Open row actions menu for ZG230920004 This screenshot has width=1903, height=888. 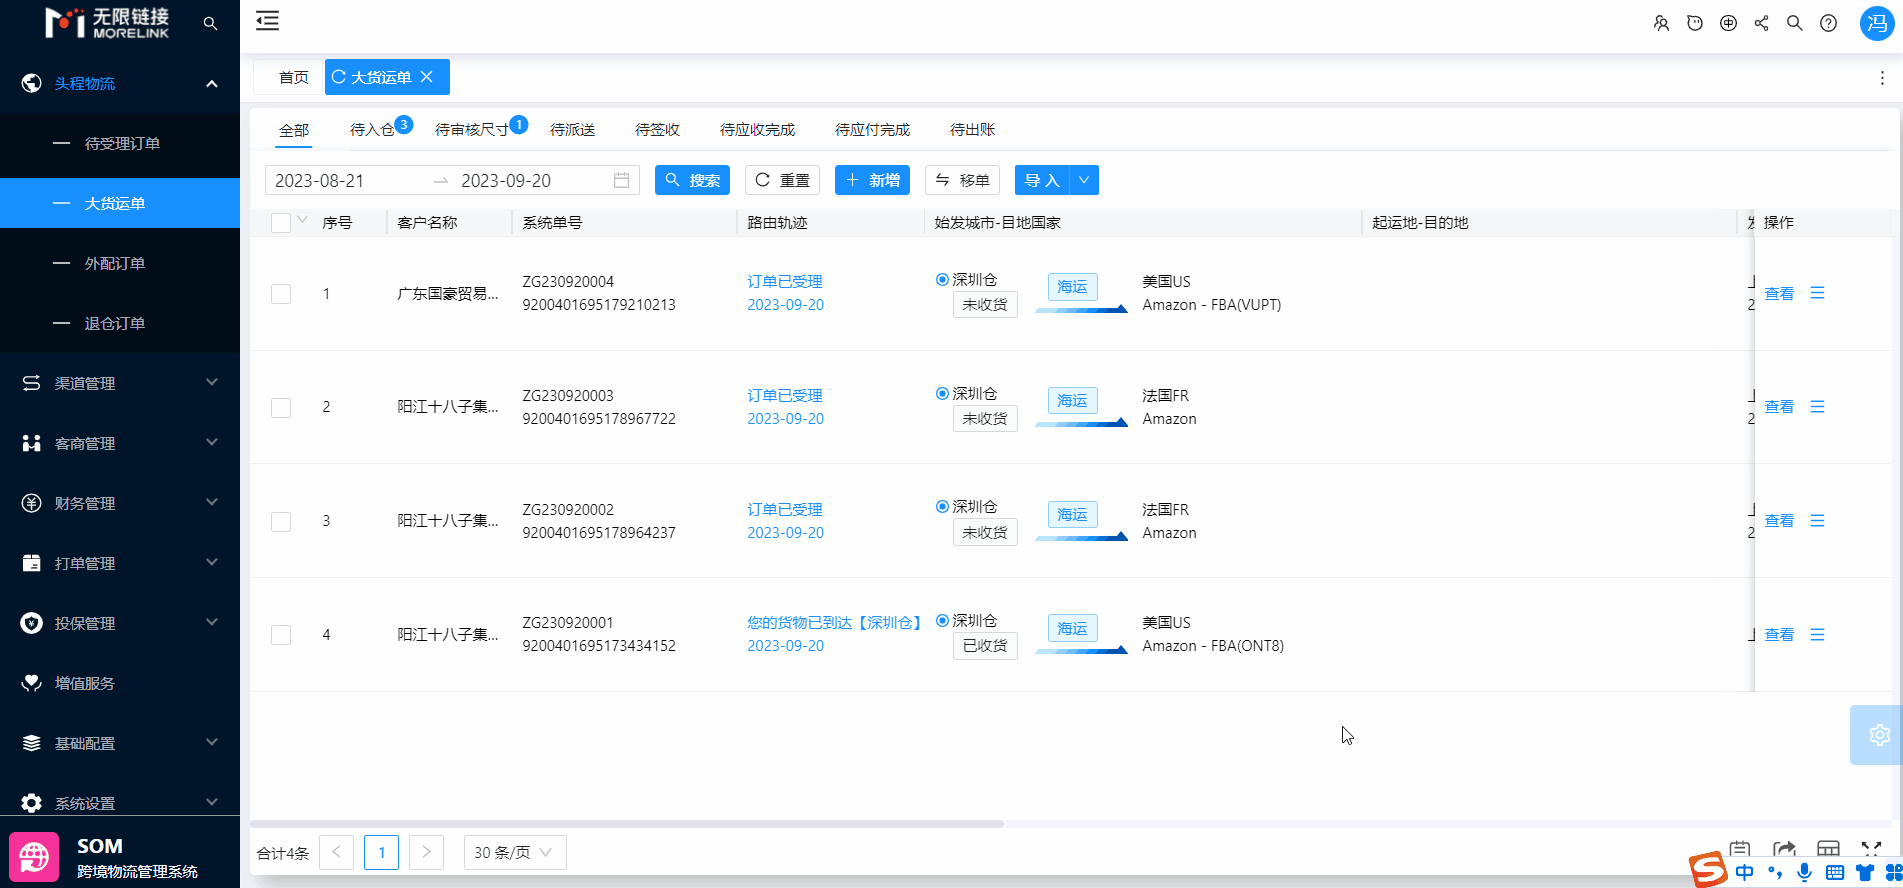point(1817,293)
